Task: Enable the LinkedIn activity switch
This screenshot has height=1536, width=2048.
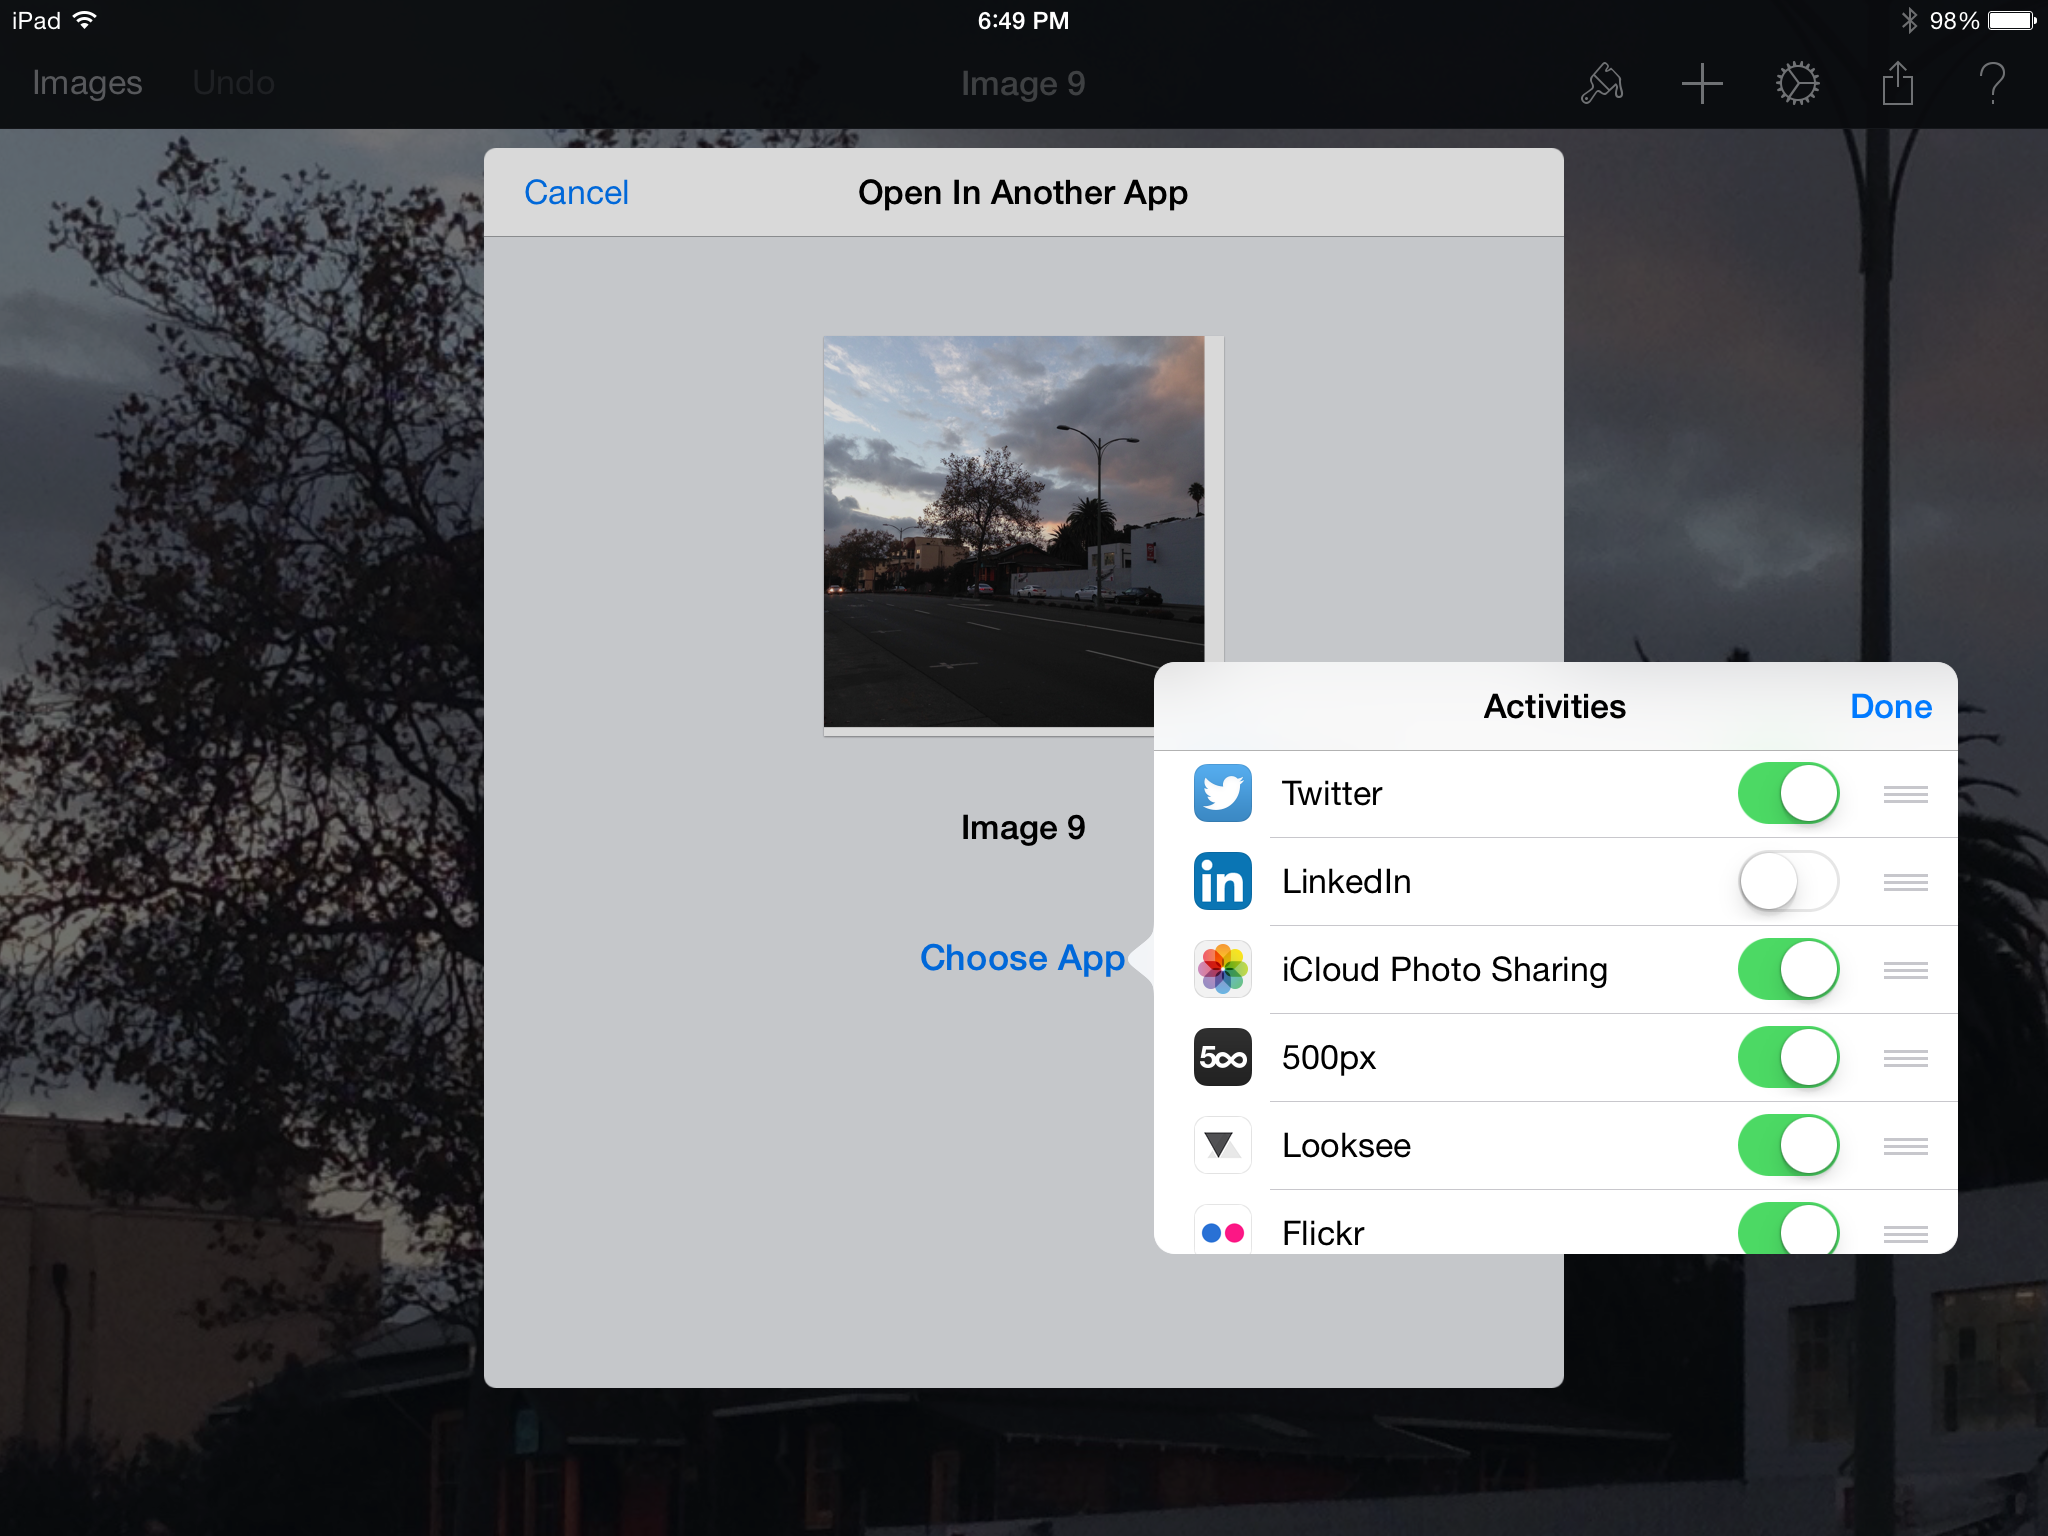Action: pos(1788,881)
